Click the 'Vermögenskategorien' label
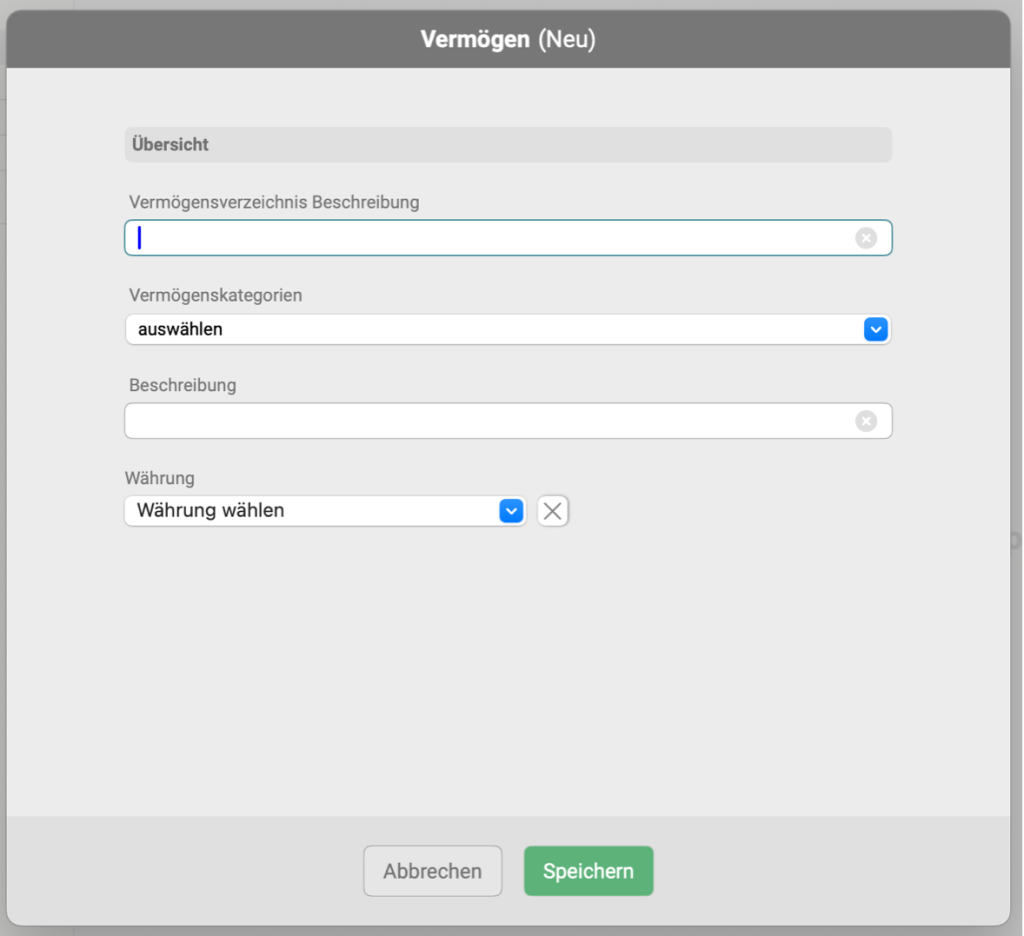This screenshot has width=1024, height=936. pyautogui.click(x=216, y=296)
